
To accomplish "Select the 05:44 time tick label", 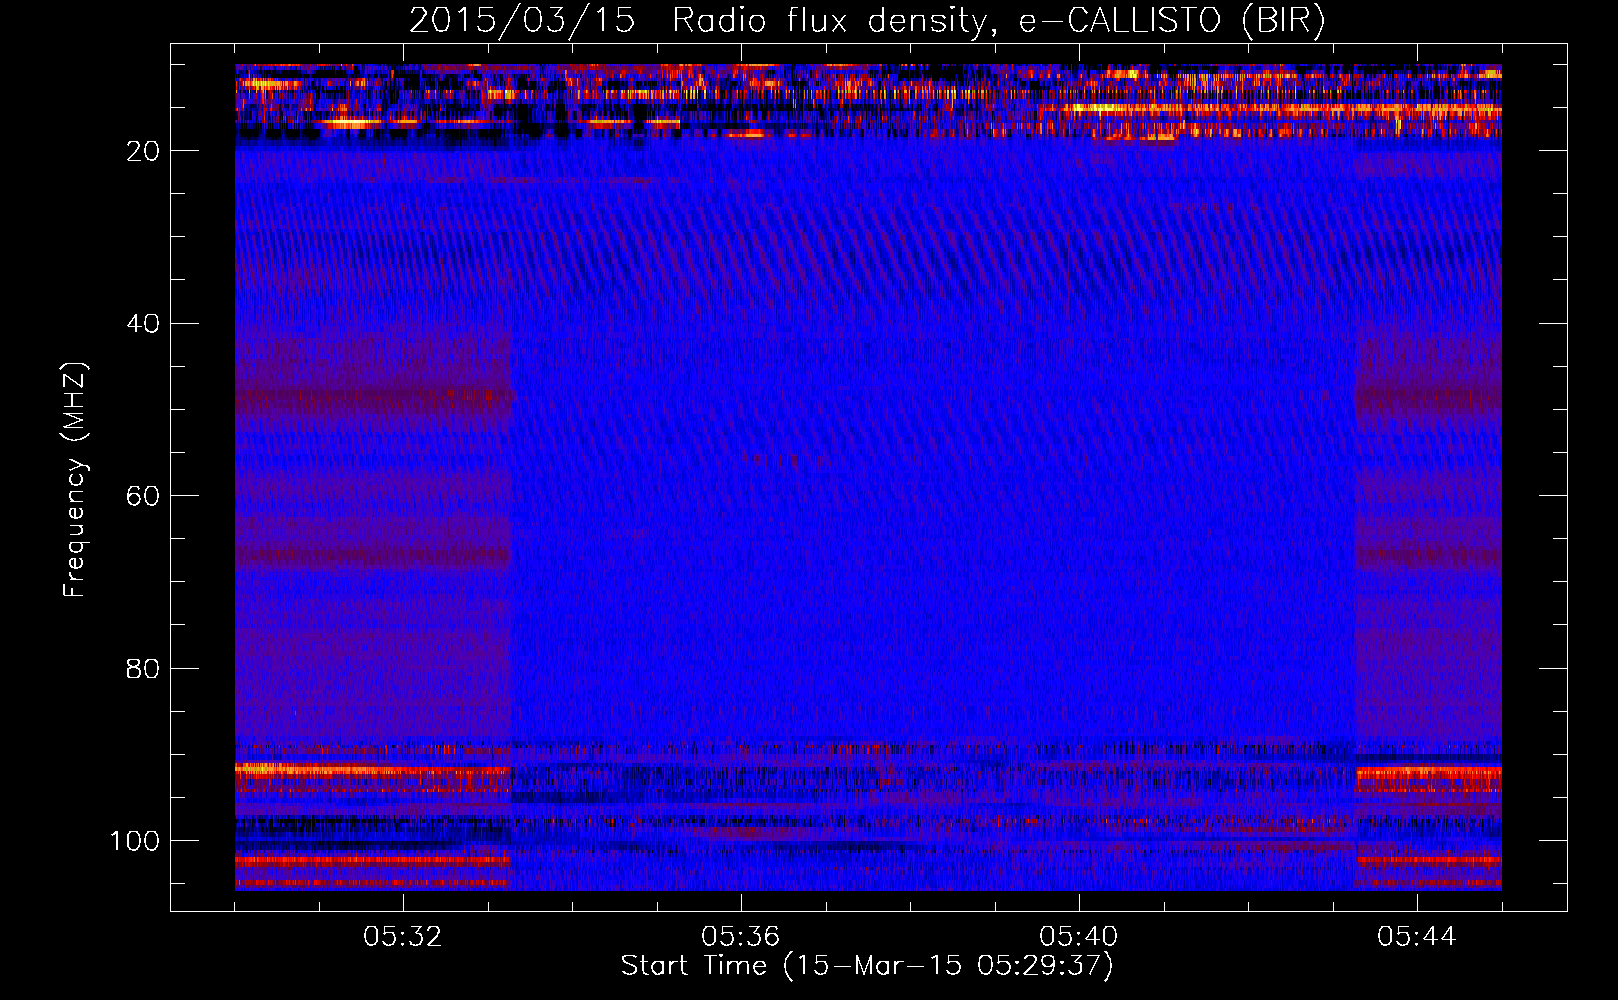I will [x=1416, y=937].
